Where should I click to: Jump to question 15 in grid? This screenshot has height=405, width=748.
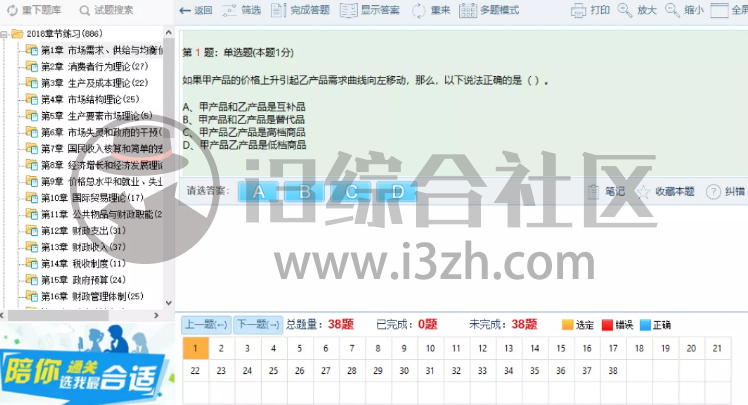(561, 348)
